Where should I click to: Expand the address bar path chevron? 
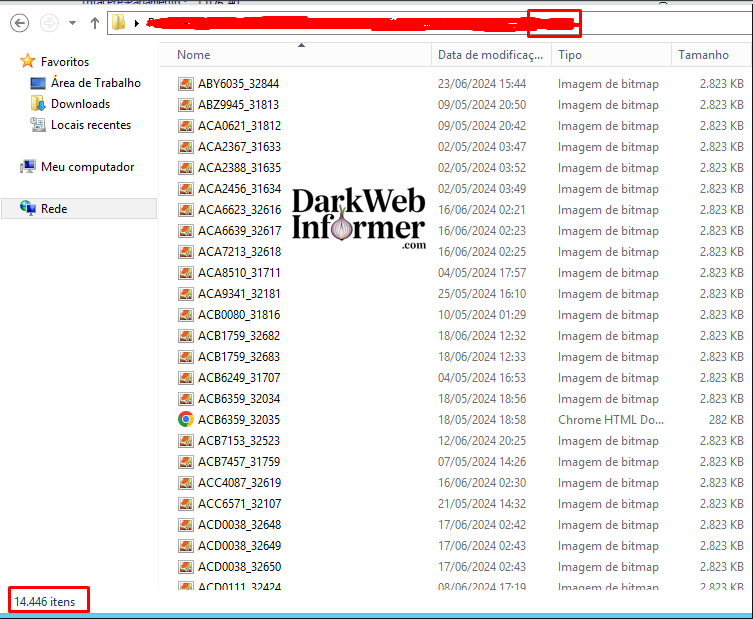[x=137, y=23]
